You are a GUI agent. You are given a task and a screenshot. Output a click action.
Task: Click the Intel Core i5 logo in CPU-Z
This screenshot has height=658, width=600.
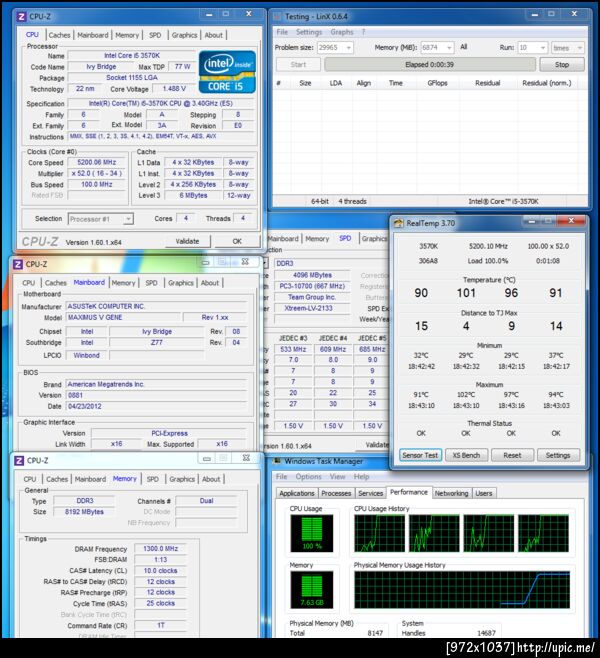click(227, 72)
